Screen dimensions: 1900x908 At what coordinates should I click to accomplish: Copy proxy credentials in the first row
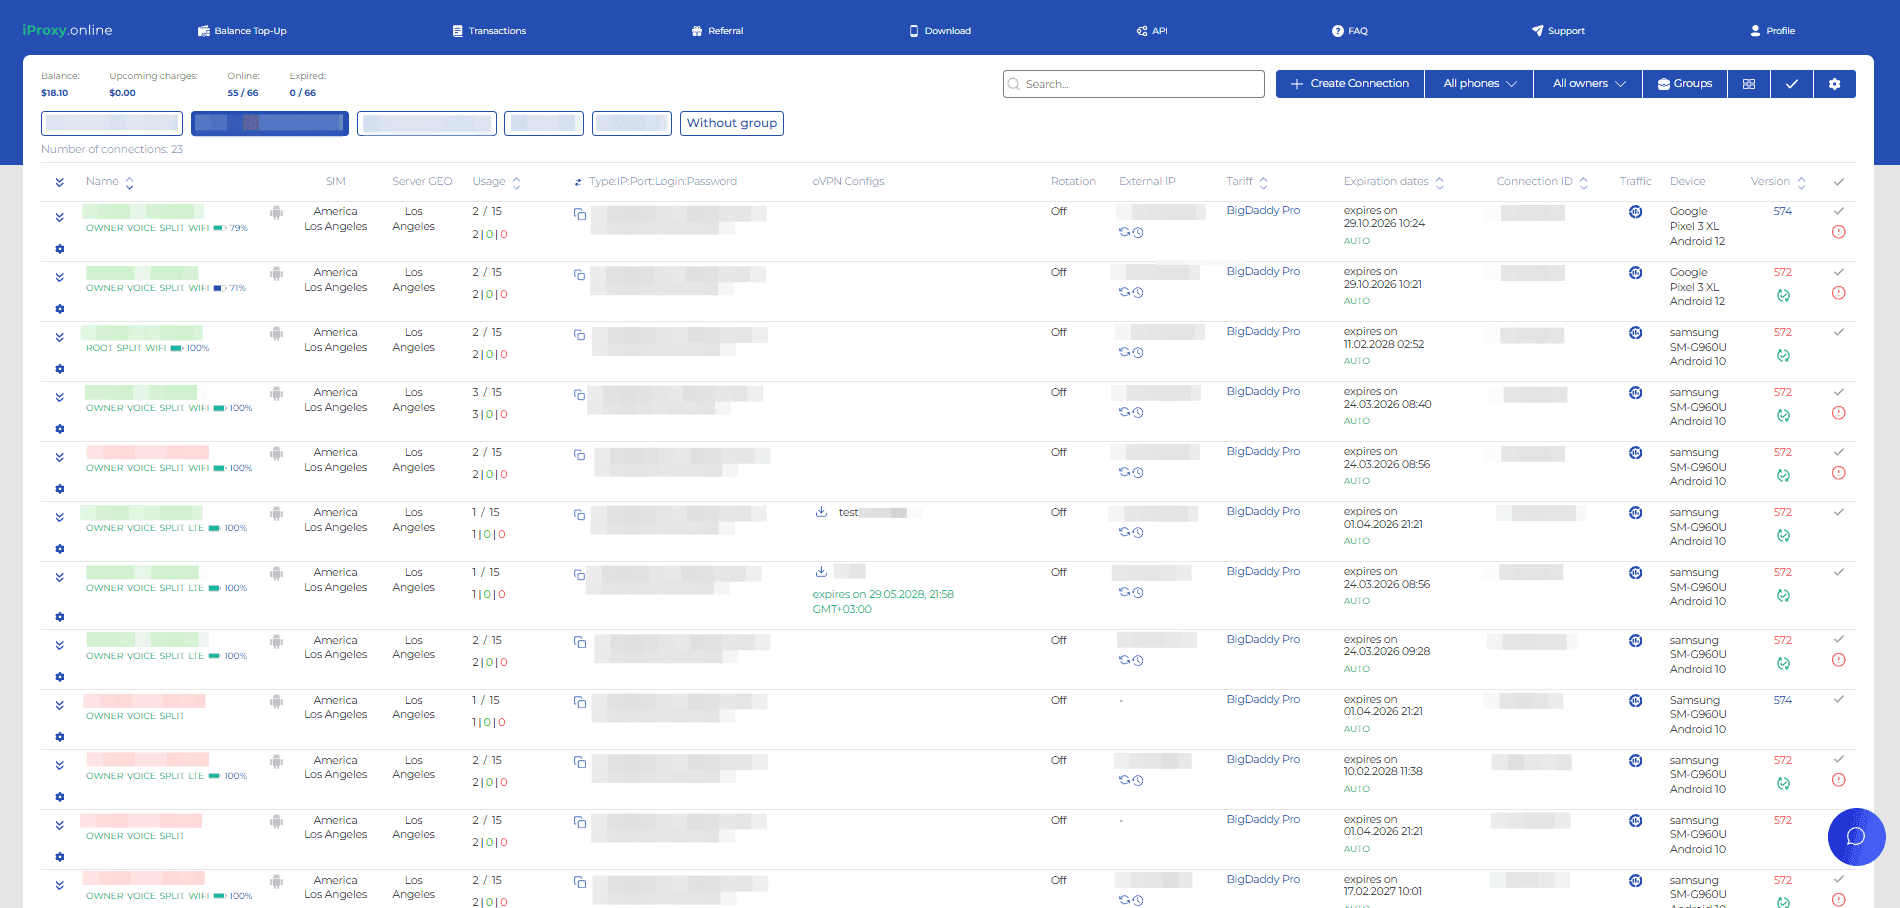point(579,214)
